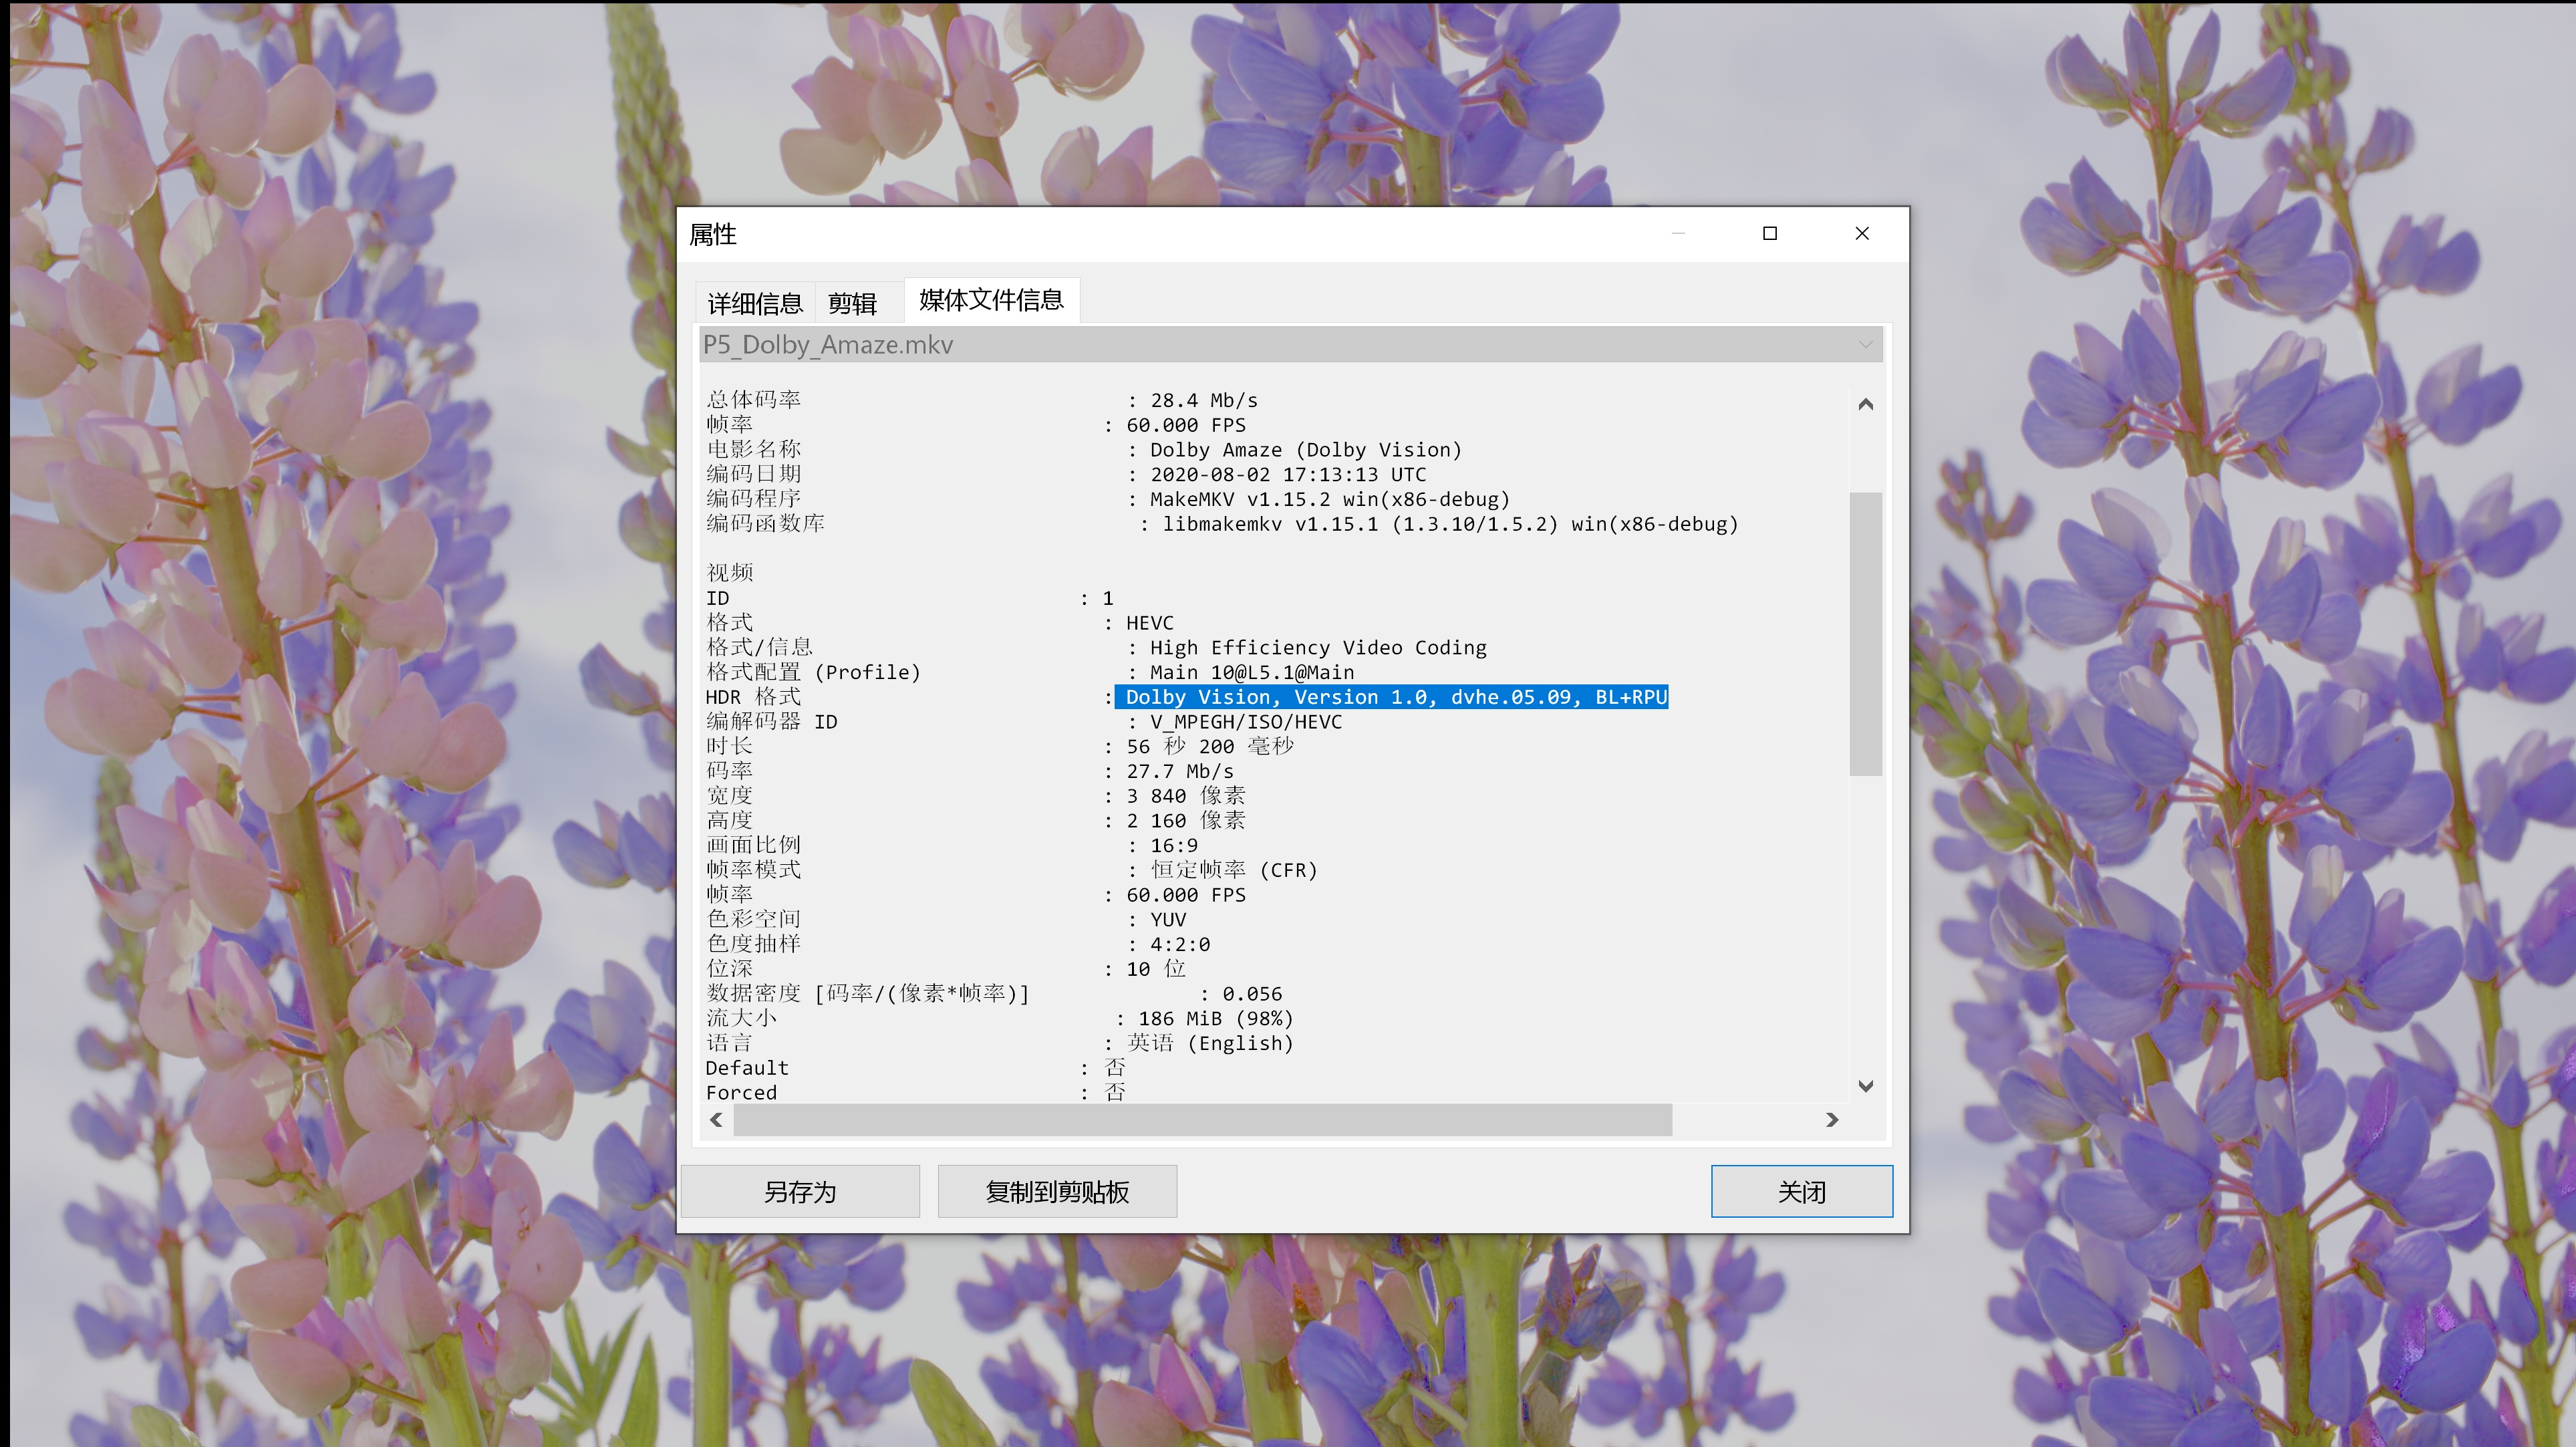2576x1447 pixels.
Task: Click the 10 位 bit depth value
Action: [x=1156, y=969]
